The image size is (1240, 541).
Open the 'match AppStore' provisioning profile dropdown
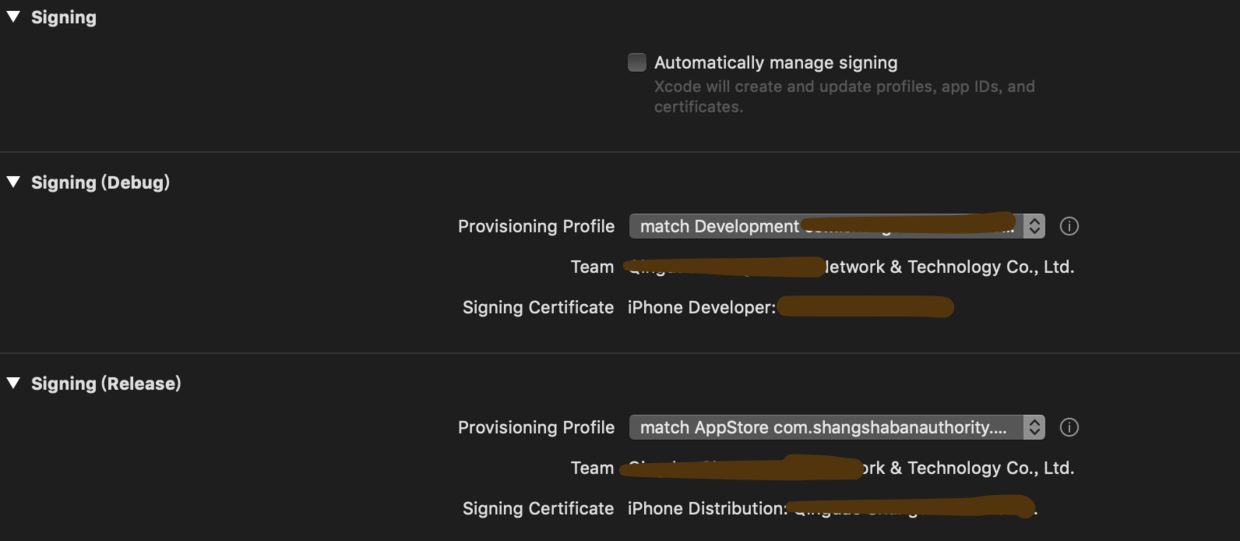point(825,427)
